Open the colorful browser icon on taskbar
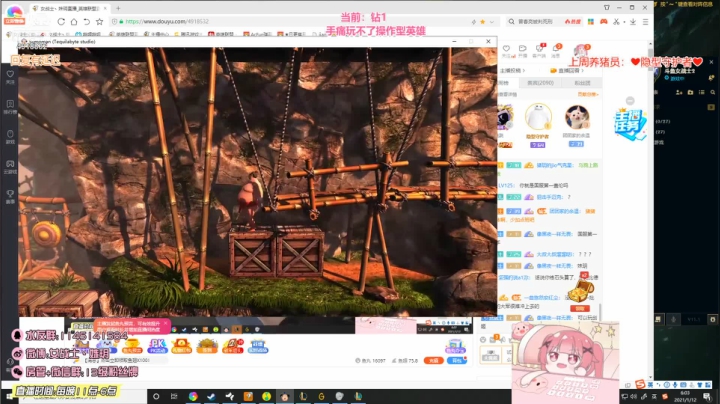The width and height of the screenshot is (720, 404). (193, 396)
